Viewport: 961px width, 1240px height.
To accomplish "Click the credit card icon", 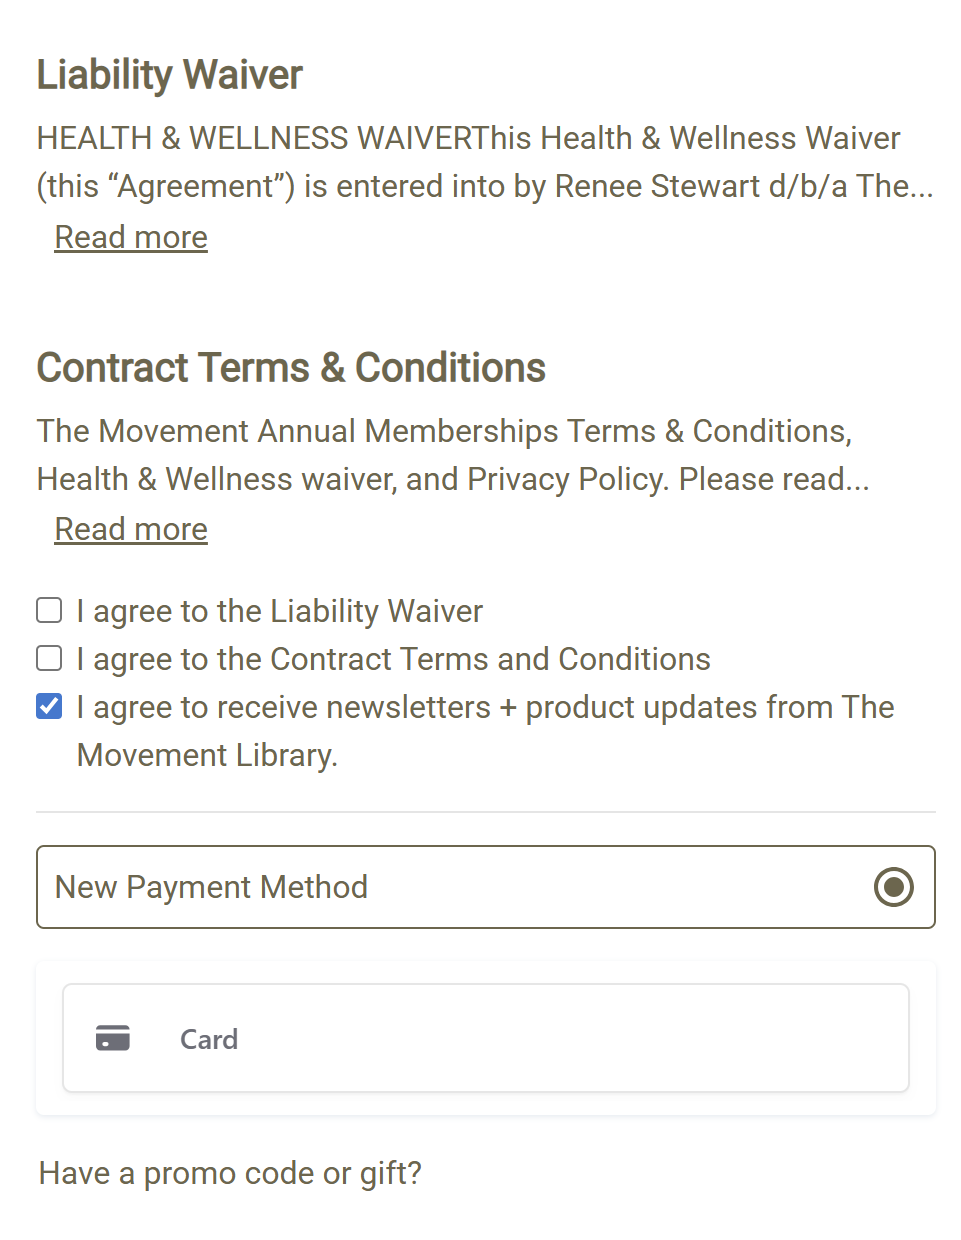I will click(x=113, y=1038).
